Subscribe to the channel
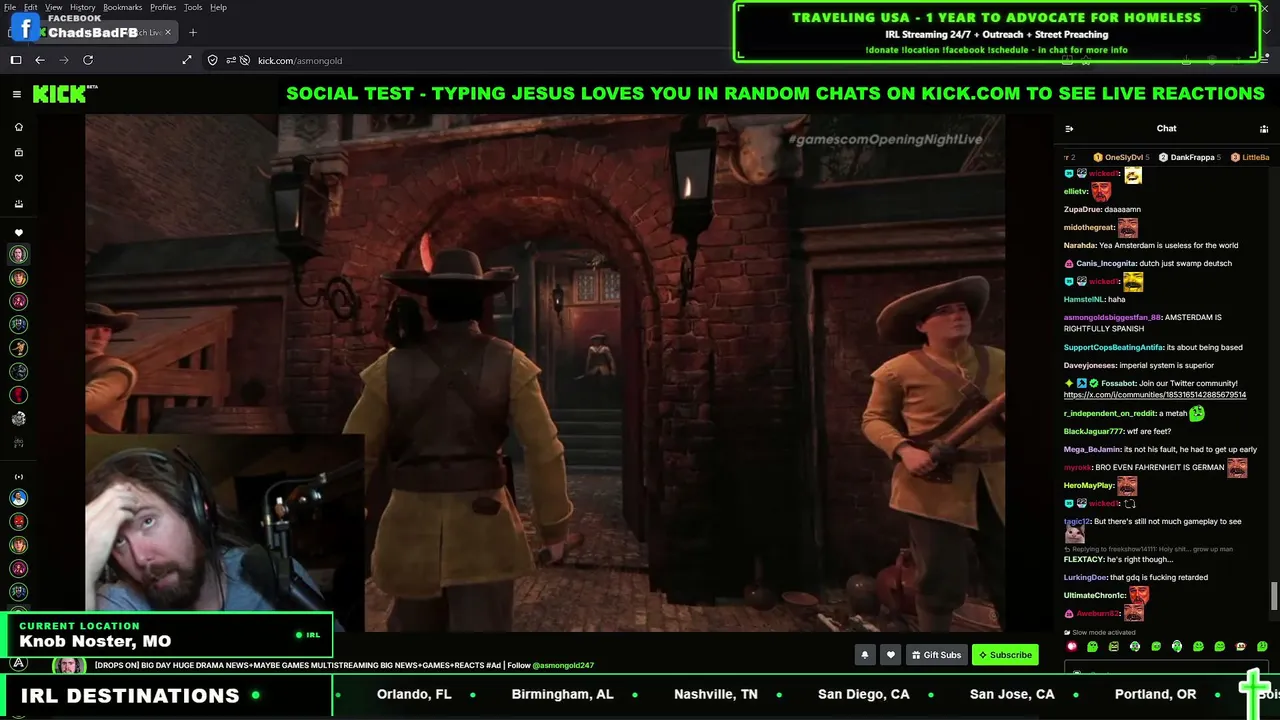Screen dimensions: 1280x720 tap(1005, 655)
